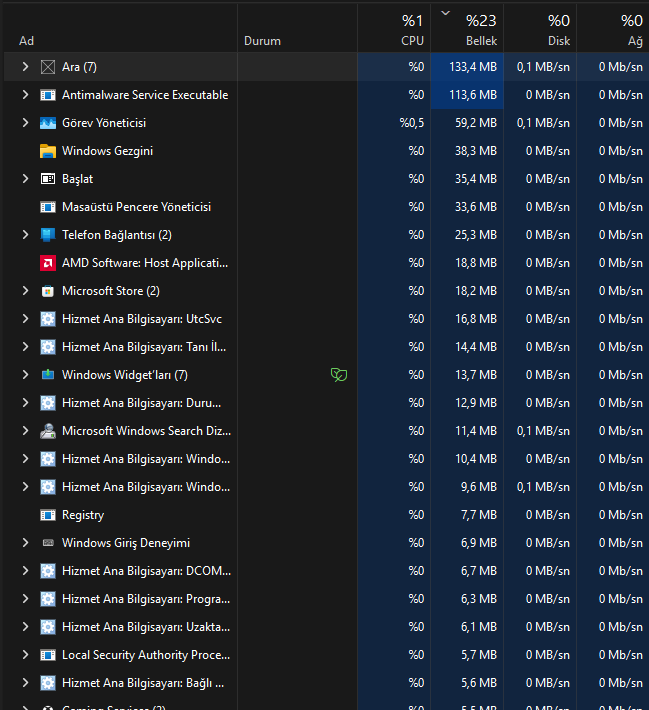The image size is (649, 710).
Task: Select the Masaüstü Pencere Yöneticisi name
Action: [x=136, y=207]
